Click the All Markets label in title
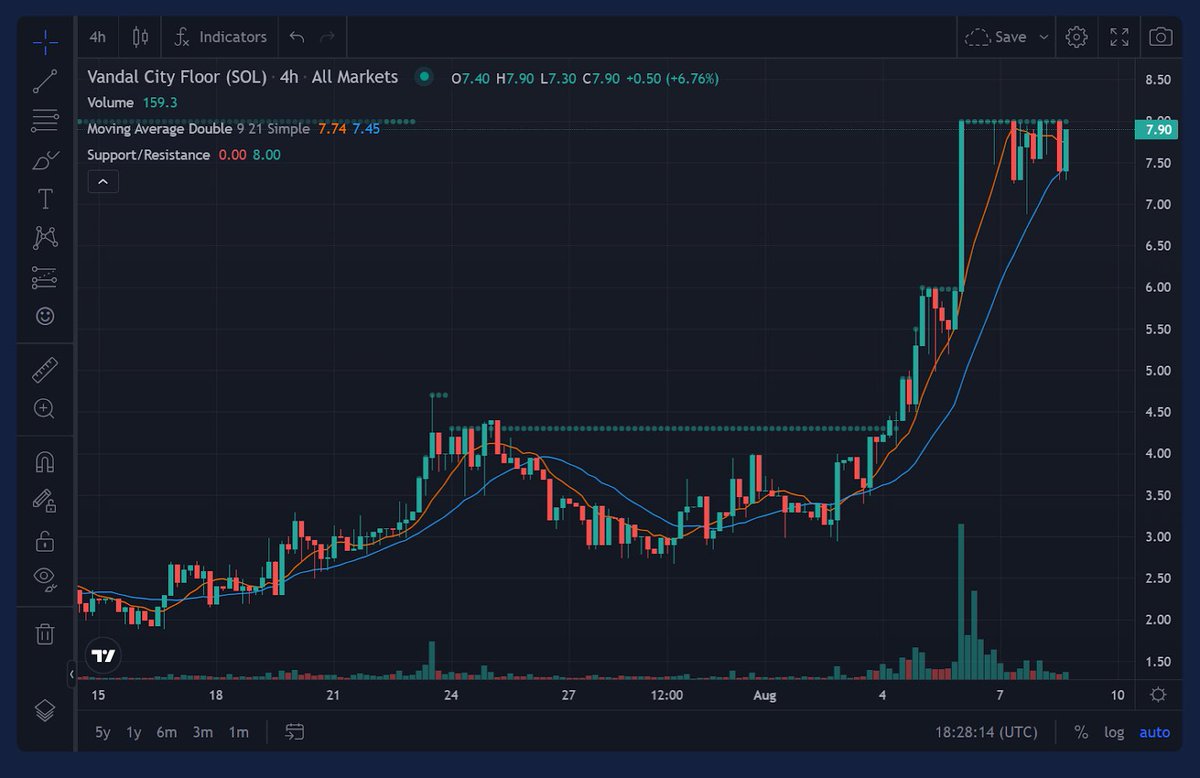This screenshot has width=1200, height=778. pyautogui.click(x=354, y=77)
